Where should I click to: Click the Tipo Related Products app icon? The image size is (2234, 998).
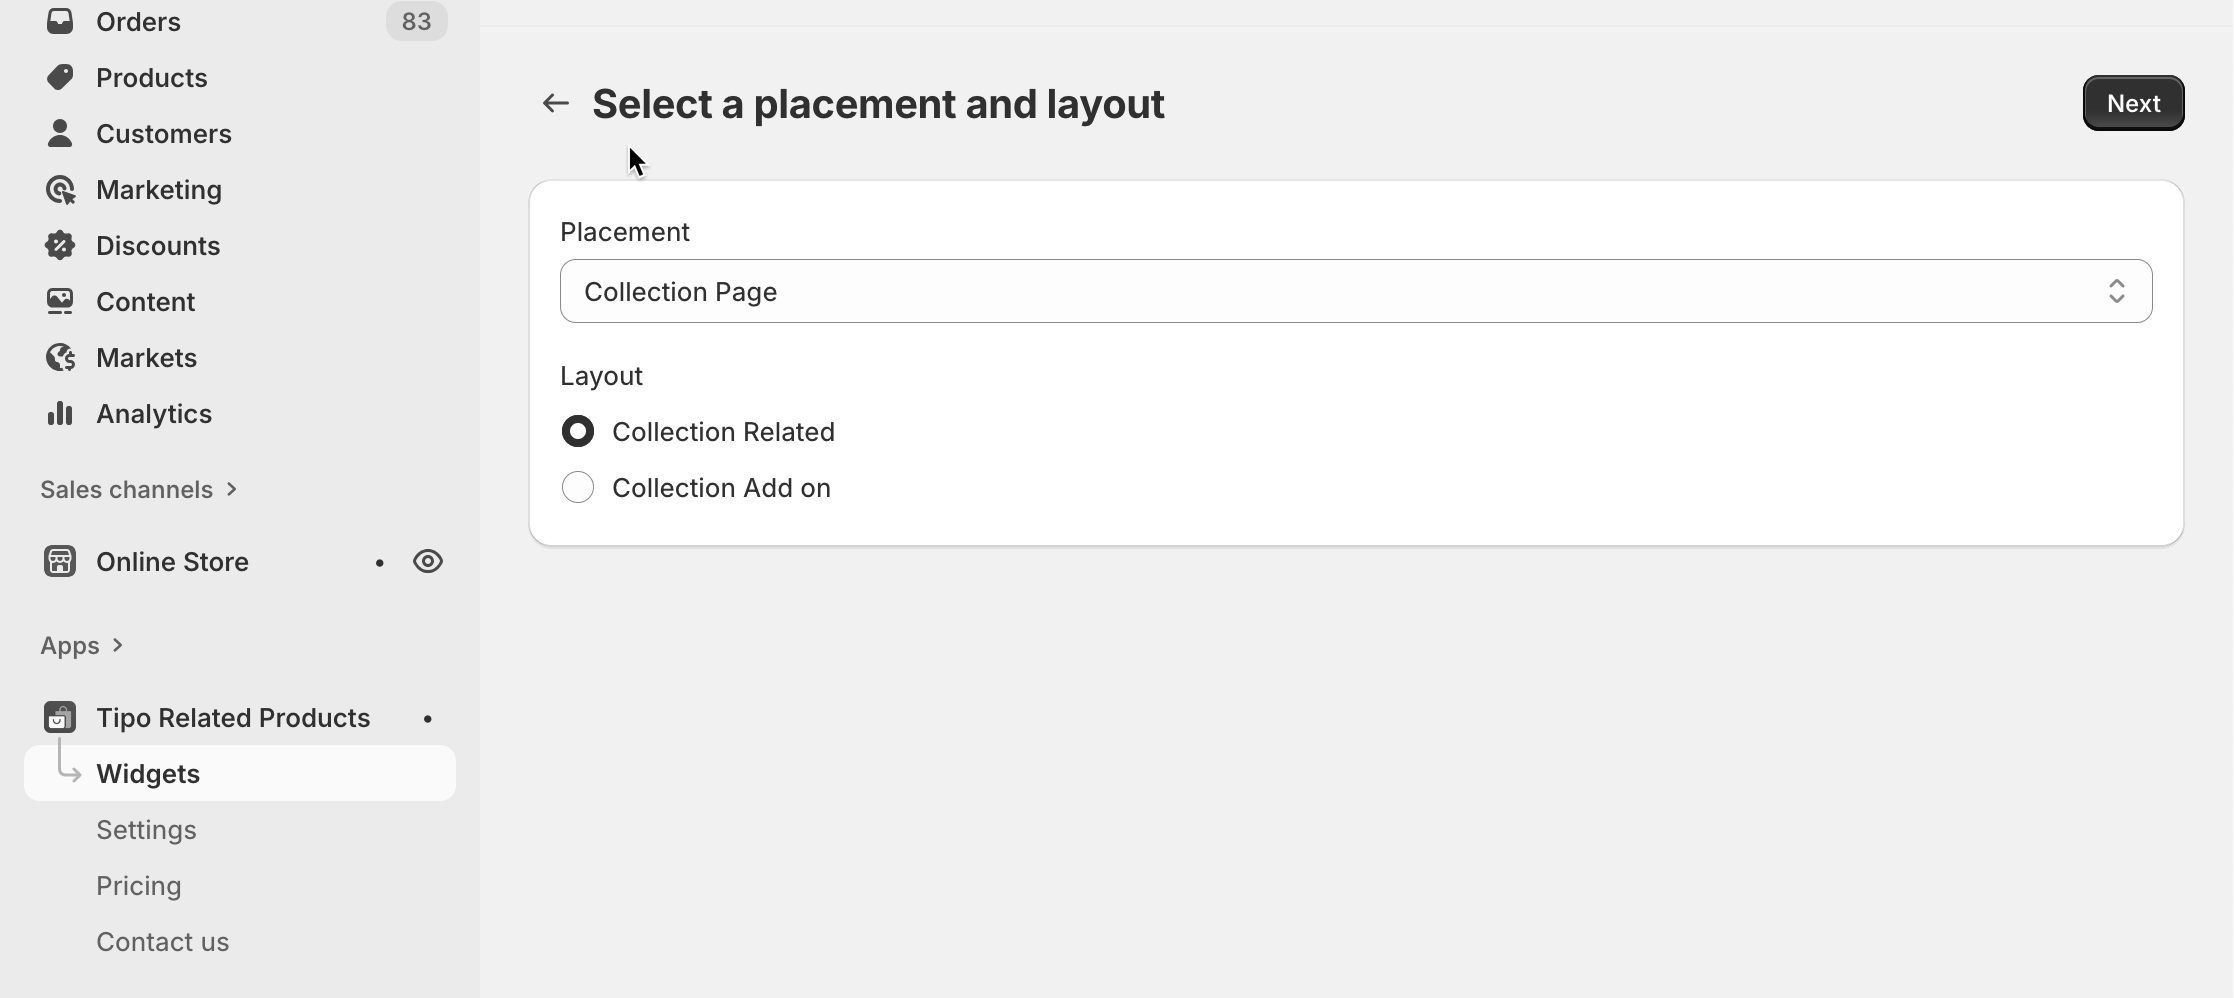tap(60, 718)
